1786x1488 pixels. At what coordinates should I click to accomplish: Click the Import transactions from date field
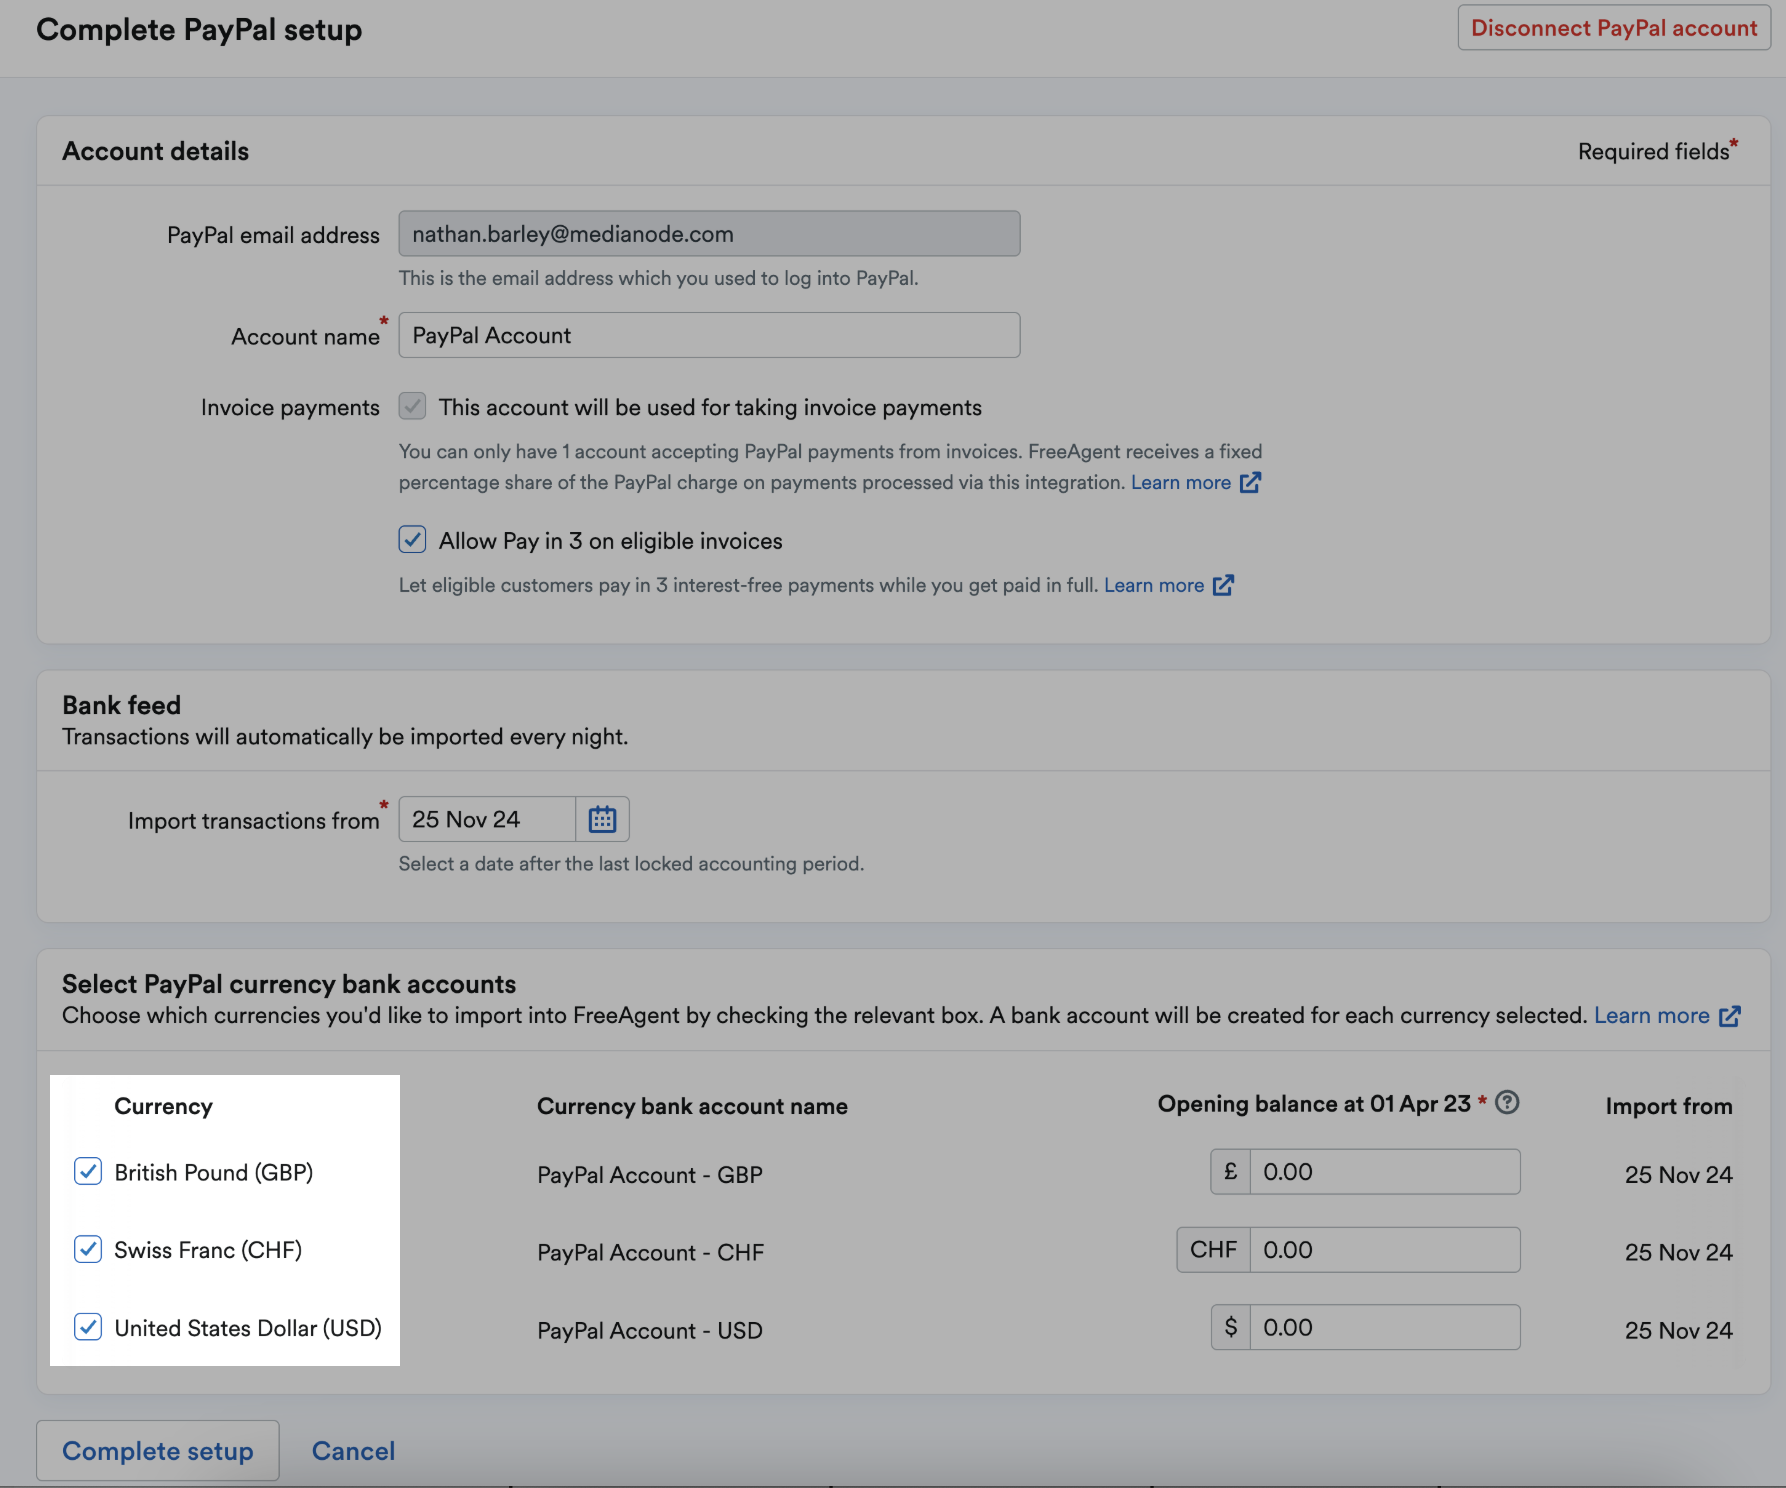[488, 820]
